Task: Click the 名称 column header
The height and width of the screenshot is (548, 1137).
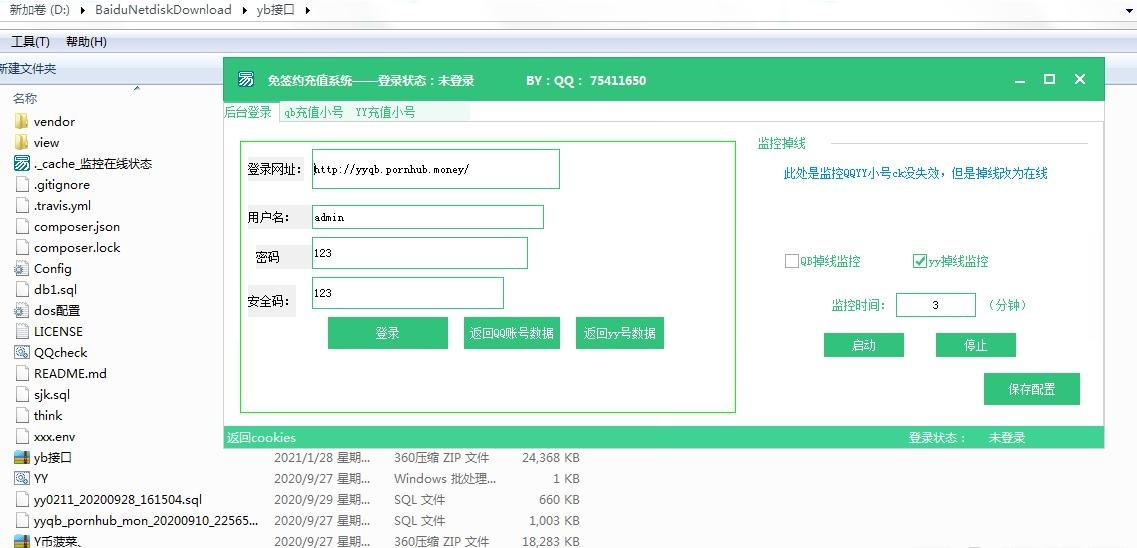Action: (25, 99)
